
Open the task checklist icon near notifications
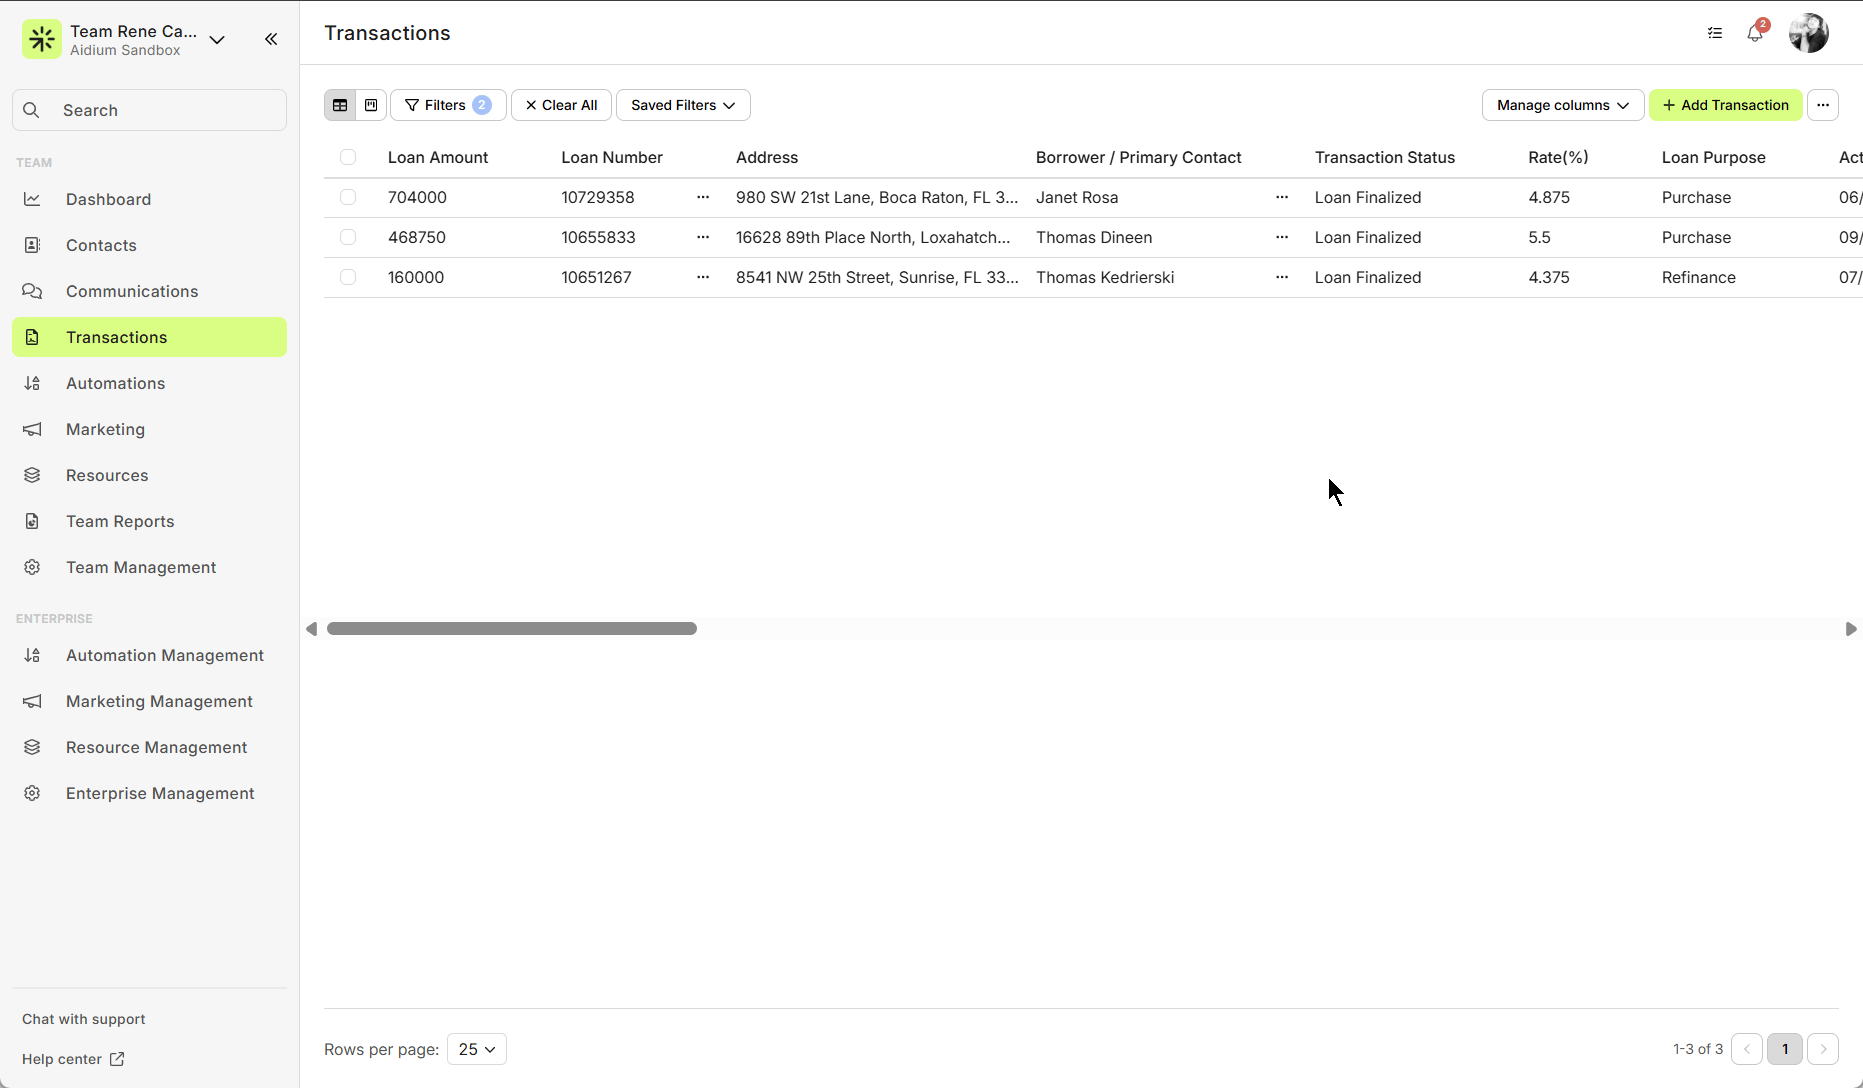1714,33
